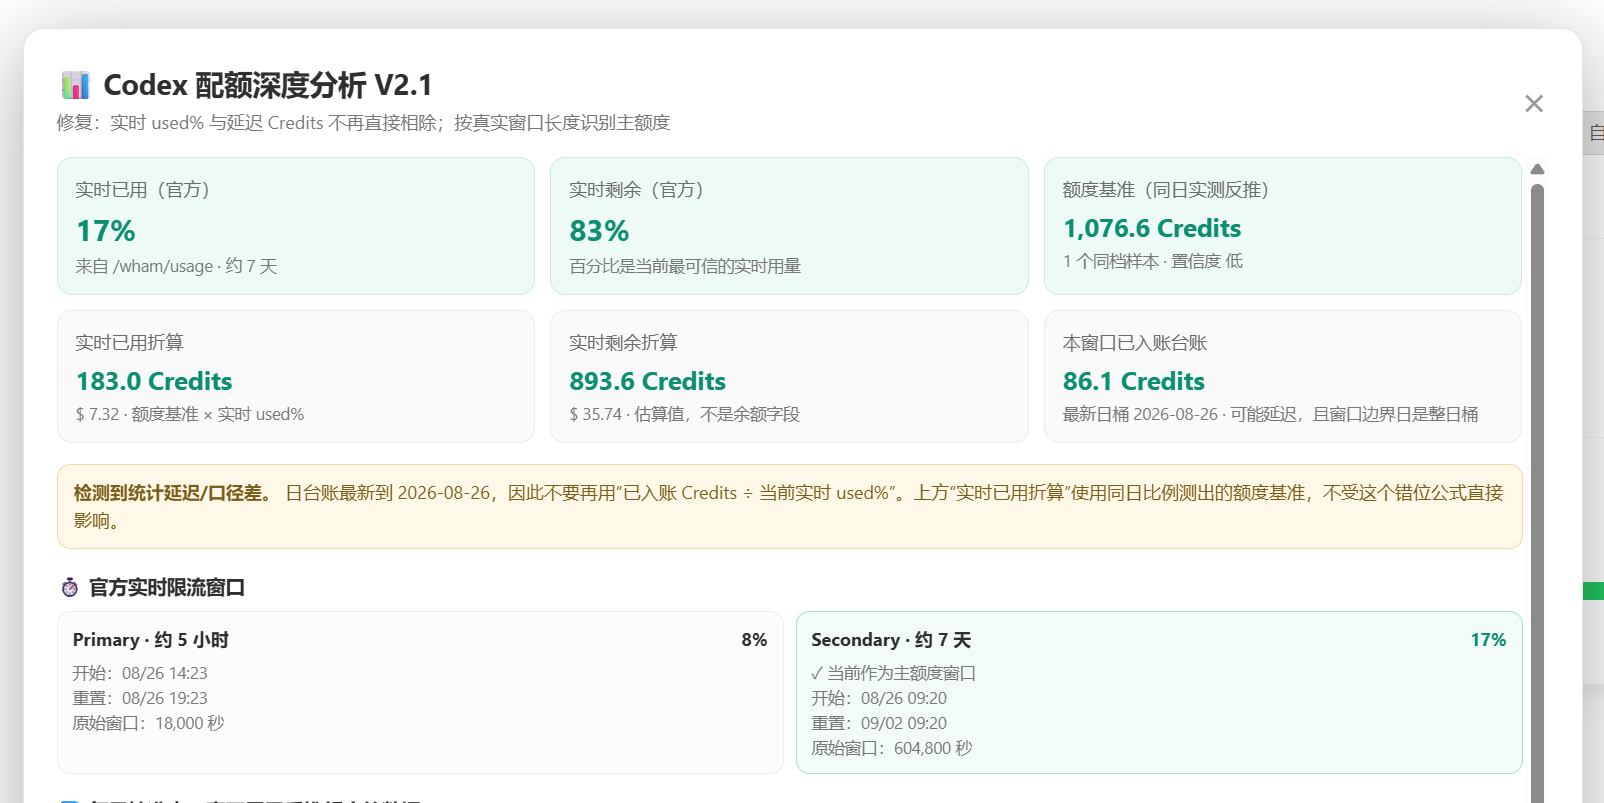Click the note "百分比是当前最可信的实时用量"
This screenshot has width=1604, height=803.
coord(685,266)
